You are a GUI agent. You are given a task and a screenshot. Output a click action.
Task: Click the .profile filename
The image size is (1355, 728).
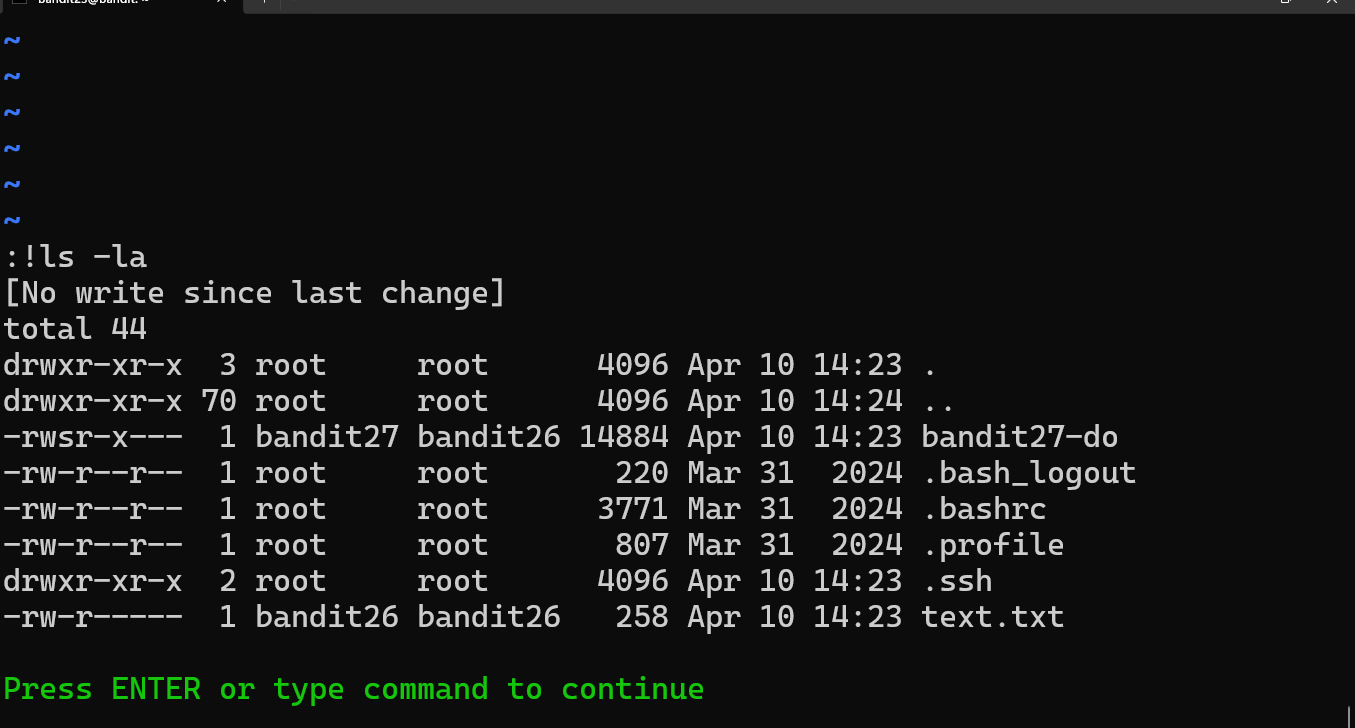(992, 545)
